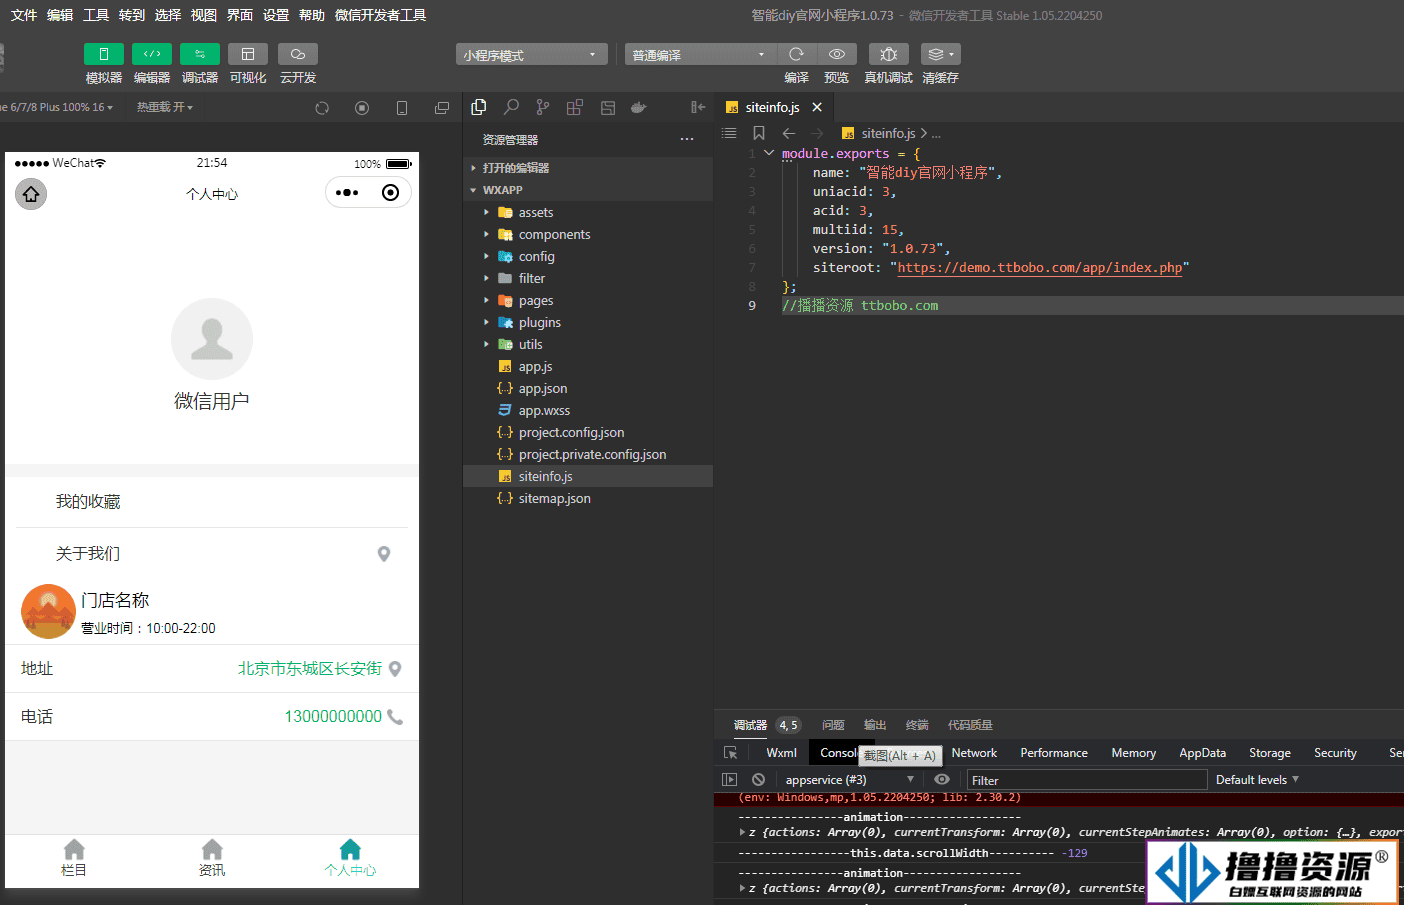Open the hot reload dropdown

point(165,107)
